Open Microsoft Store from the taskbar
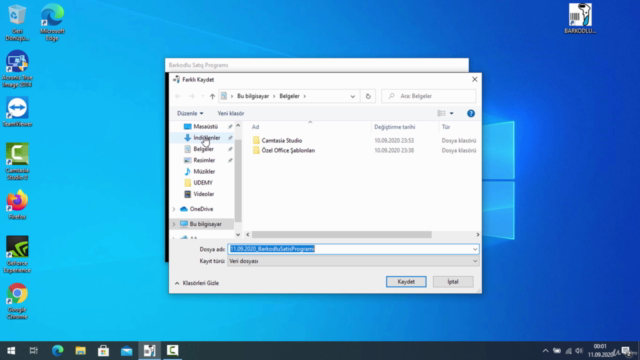The image size is (640, 360). coord(103,351)
